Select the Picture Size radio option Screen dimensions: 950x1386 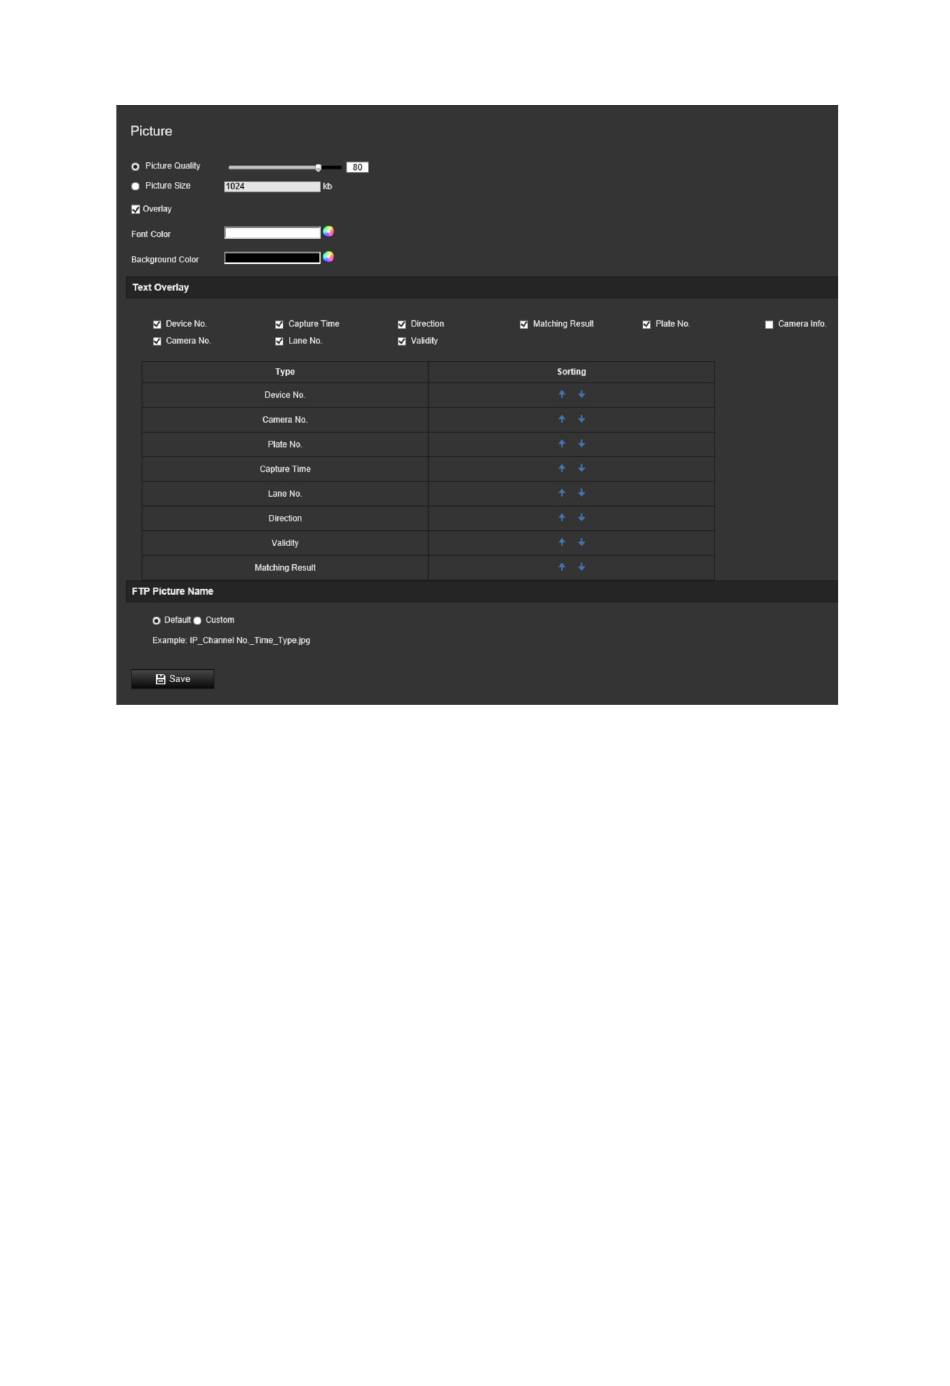pyautogui.click(x=136, y=187)
